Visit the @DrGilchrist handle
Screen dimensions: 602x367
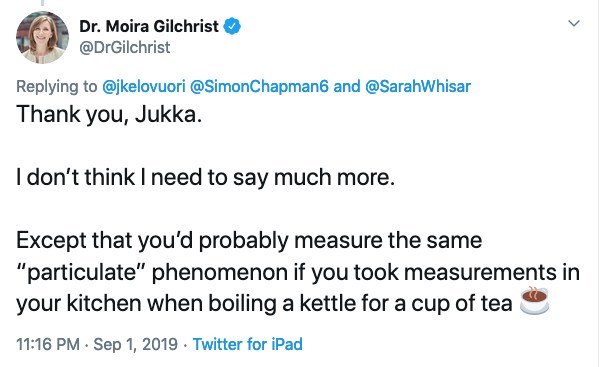pos(124,48)
